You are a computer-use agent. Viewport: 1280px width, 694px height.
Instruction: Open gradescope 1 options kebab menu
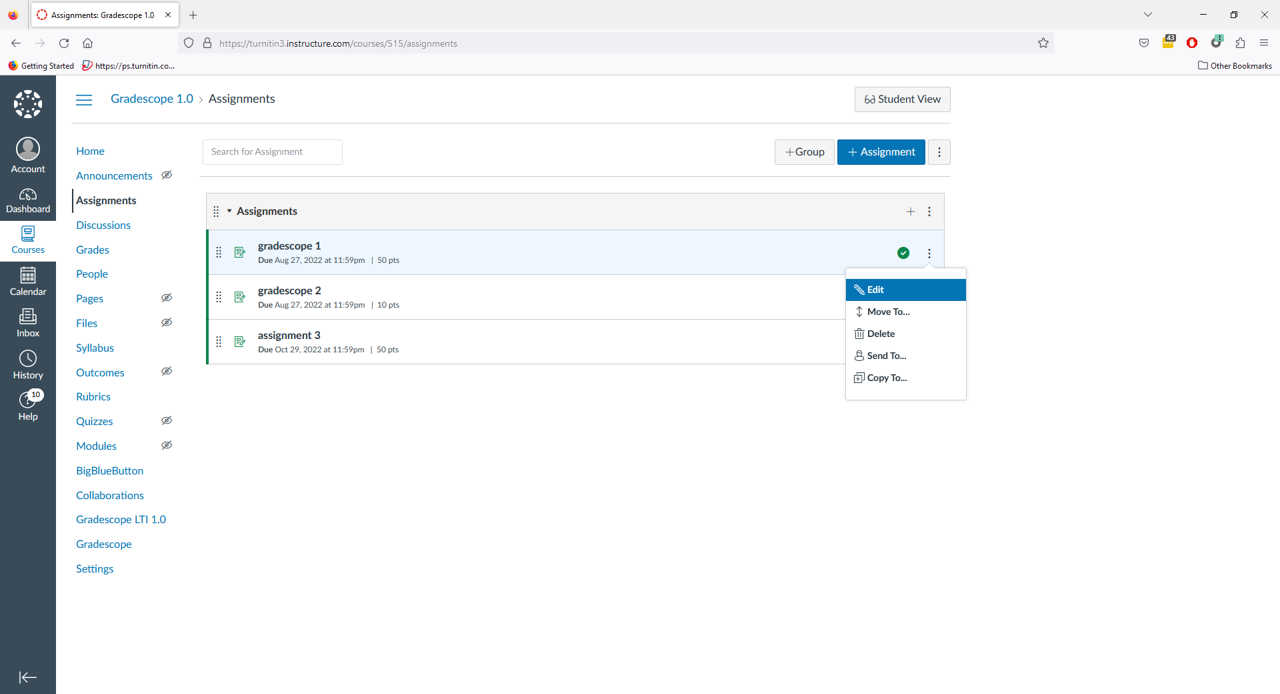point(929,253)
